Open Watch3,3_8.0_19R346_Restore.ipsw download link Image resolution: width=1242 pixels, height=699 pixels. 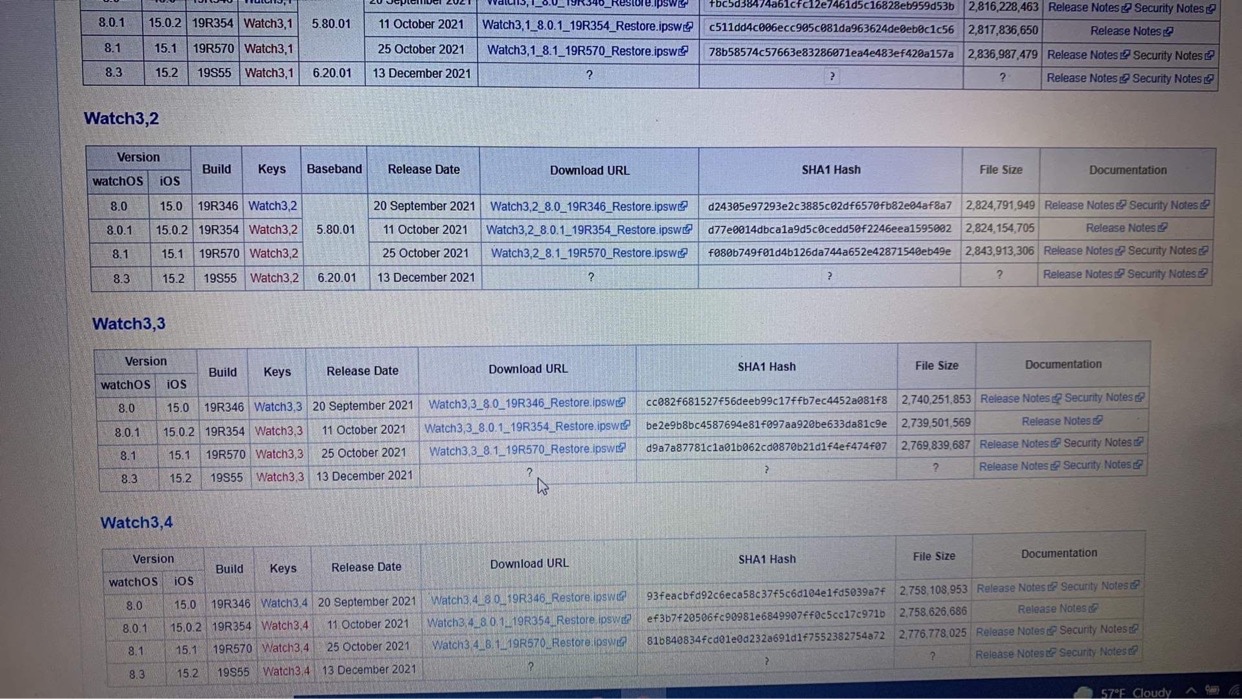click(527, 403)
